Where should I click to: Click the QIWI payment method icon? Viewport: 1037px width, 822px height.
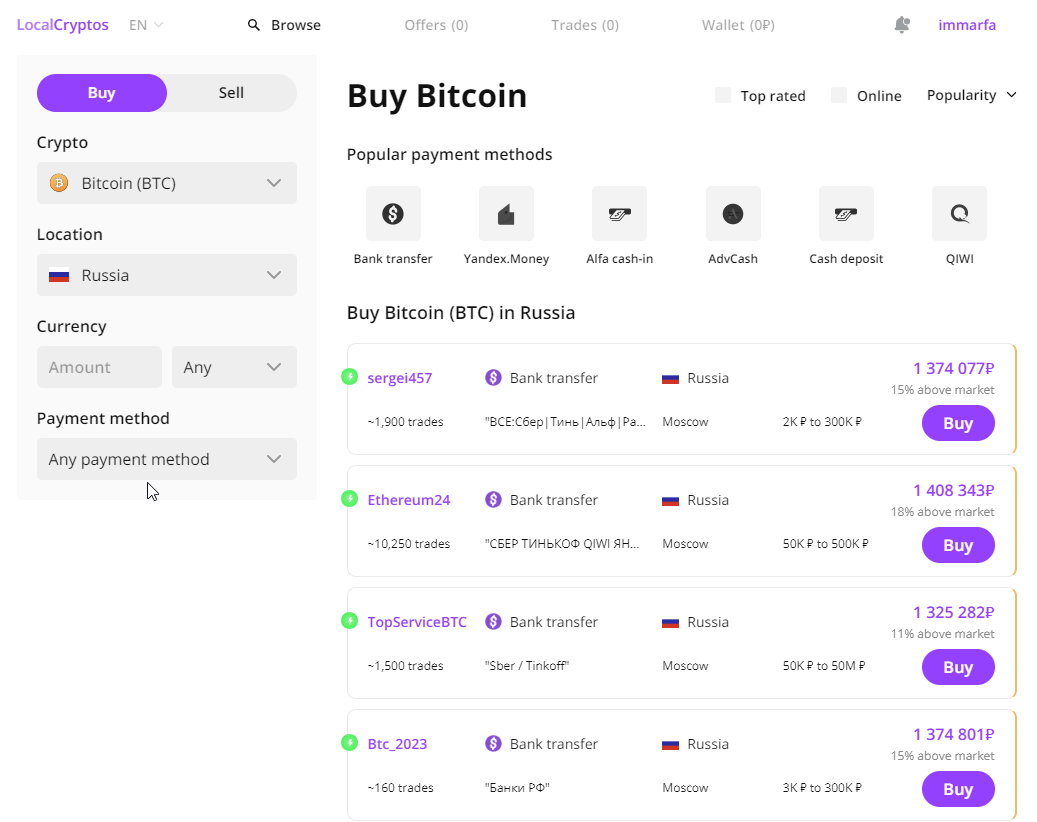tap(959, 213)
